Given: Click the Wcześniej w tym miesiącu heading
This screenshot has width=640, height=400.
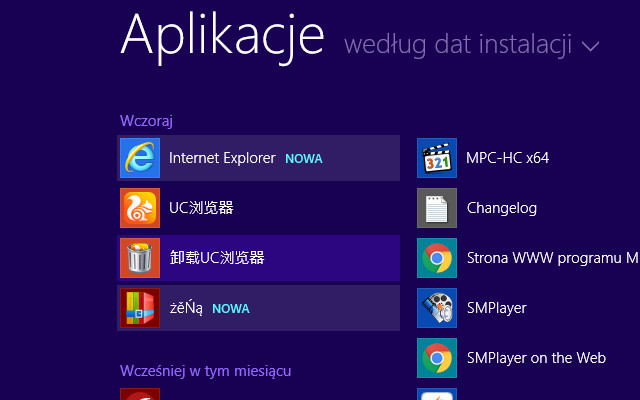Looking at the screenshot, I should [x=206, y=371].
